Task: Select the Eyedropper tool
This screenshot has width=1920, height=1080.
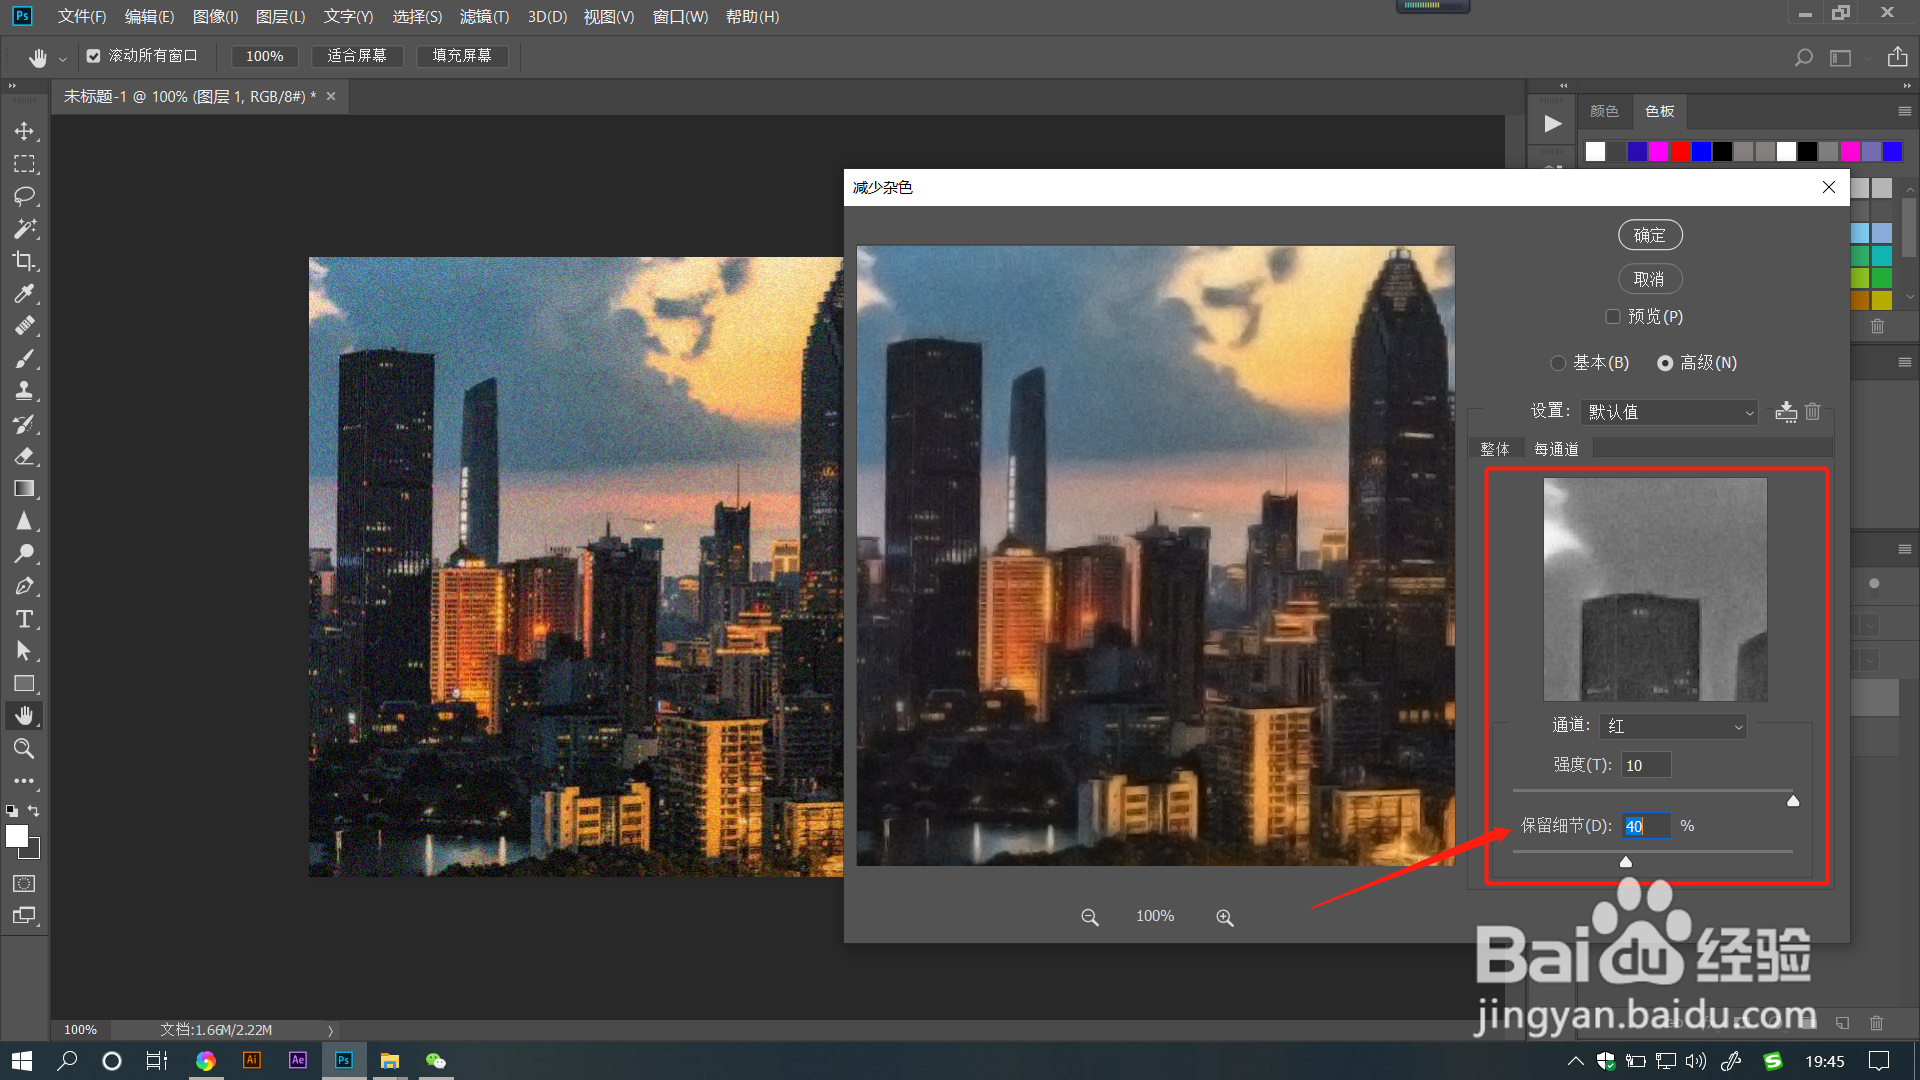Action: click(x=24, y=294)
